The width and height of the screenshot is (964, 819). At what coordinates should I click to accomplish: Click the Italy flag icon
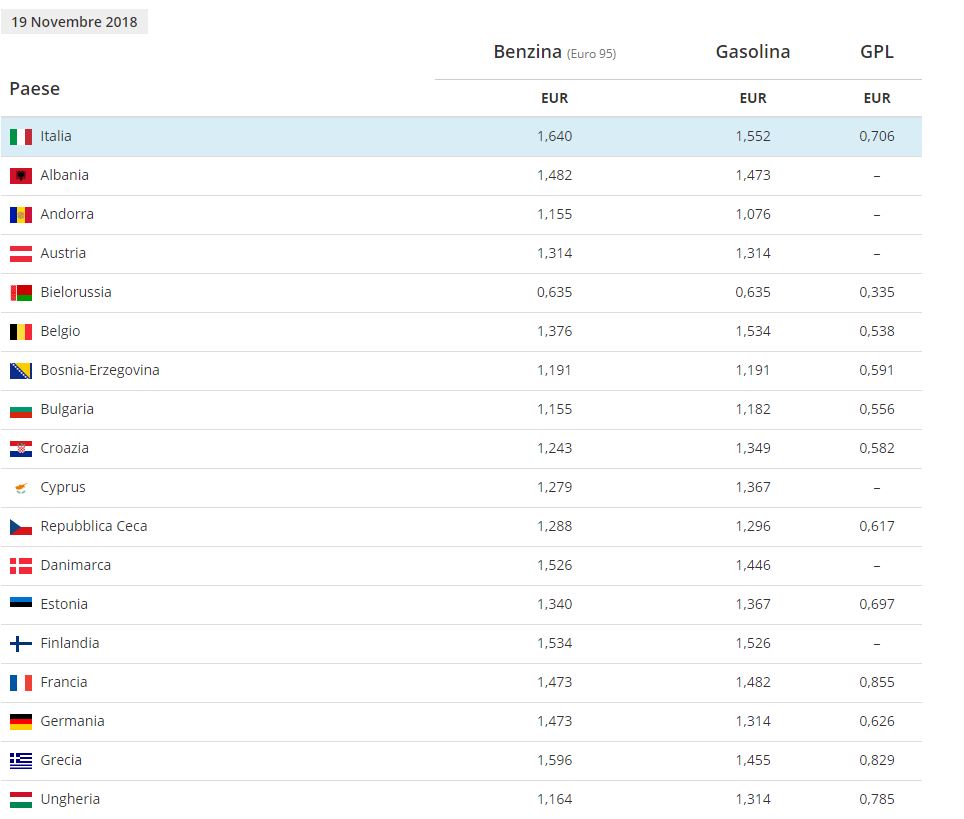tap(21, 137)
